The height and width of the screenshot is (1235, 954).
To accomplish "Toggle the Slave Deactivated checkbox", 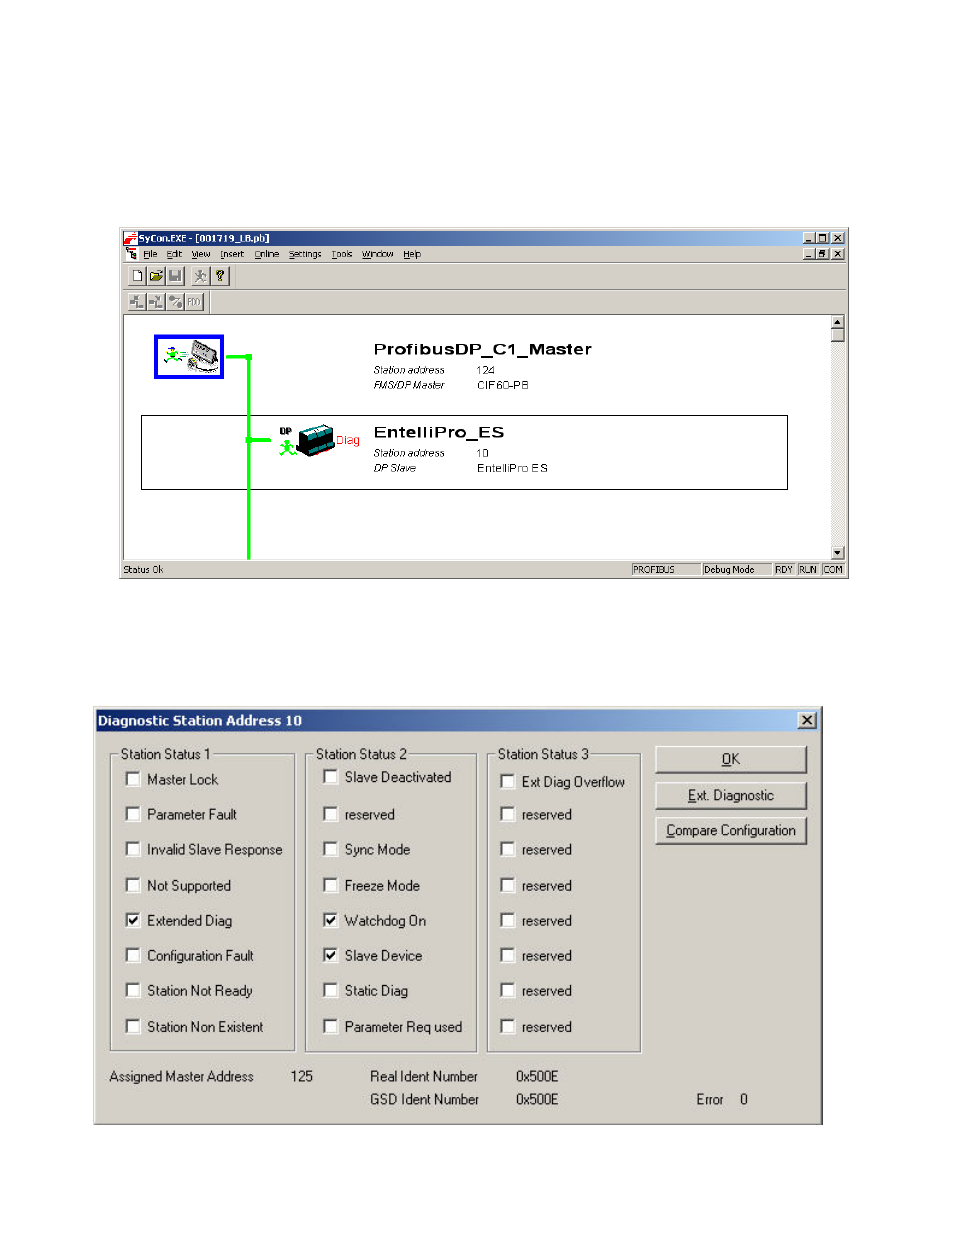I will click(x=330, y=776).
